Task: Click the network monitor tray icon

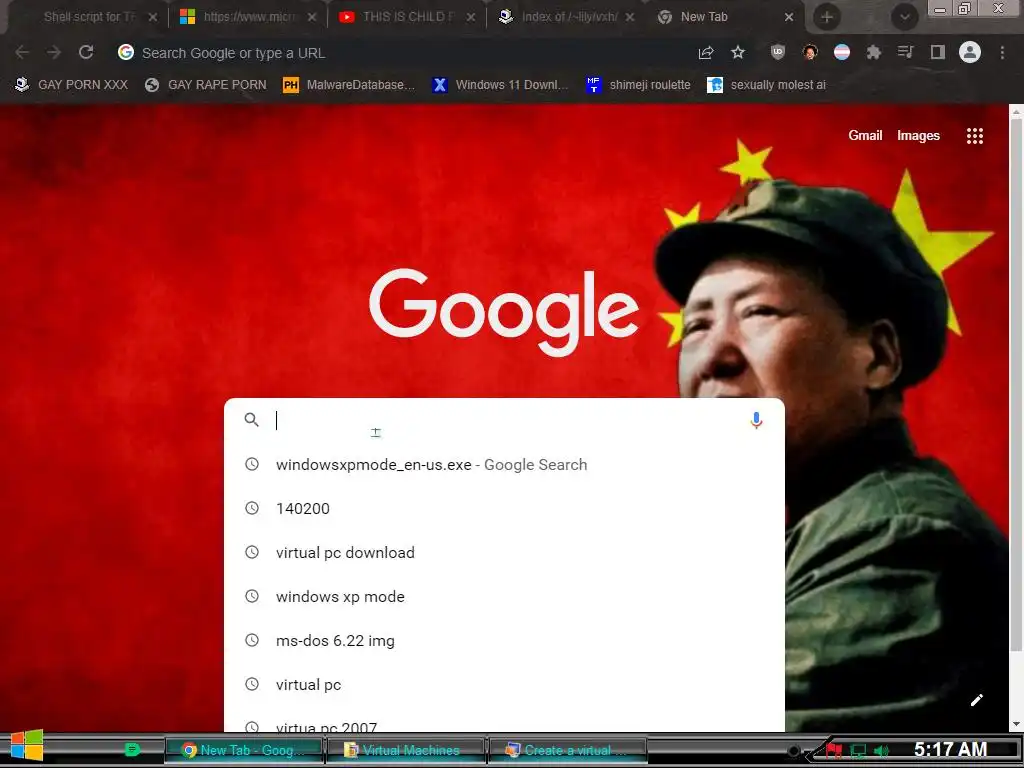Action: [x=858, y=751]
